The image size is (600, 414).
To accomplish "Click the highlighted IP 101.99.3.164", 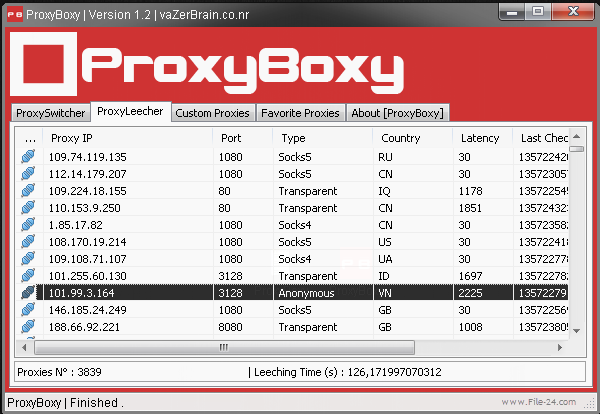I will [x=82, y=293].
